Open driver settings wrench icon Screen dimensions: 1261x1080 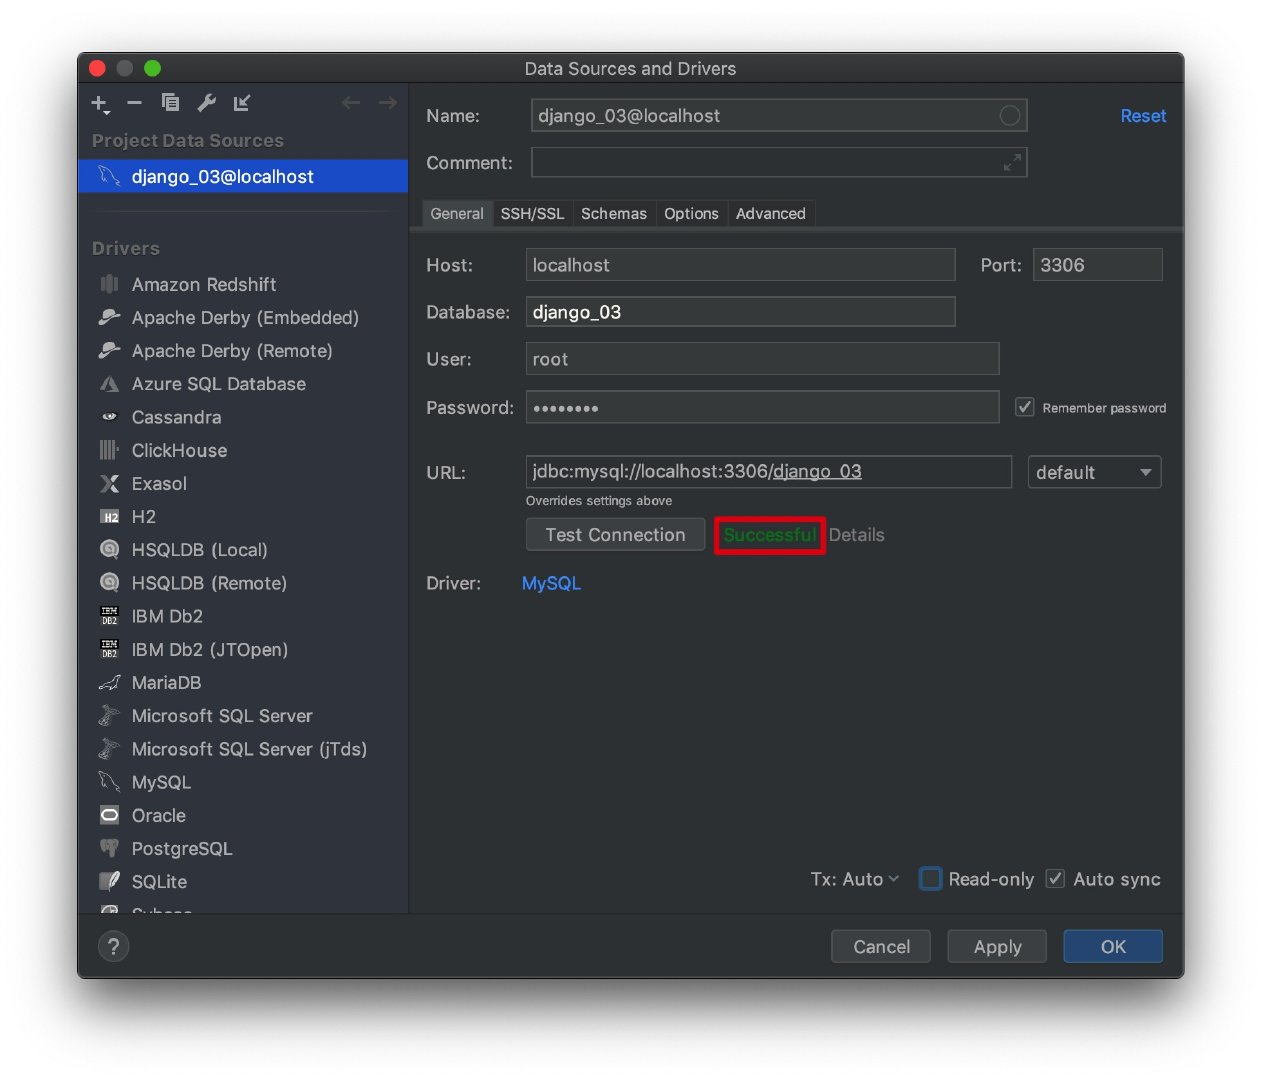(206, 102)
